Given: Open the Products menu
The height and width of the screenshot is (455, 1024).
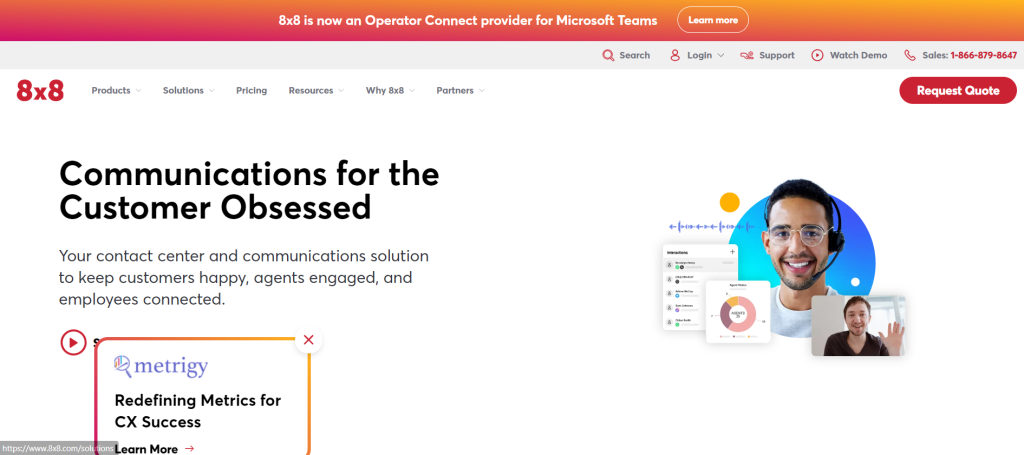Looking at the screenshot, I should coord(111,91).
